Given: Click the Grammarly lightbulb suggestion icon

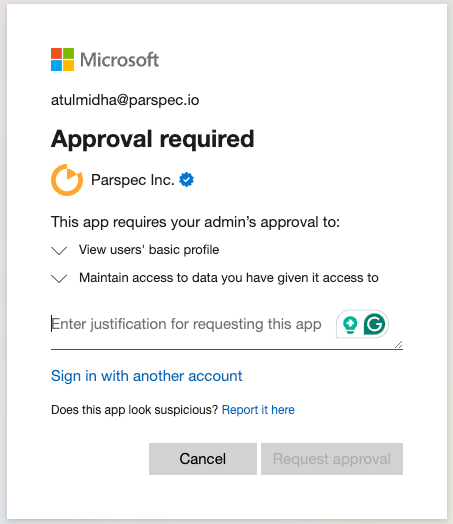Looking at the screenshot, I should [350, 324].
